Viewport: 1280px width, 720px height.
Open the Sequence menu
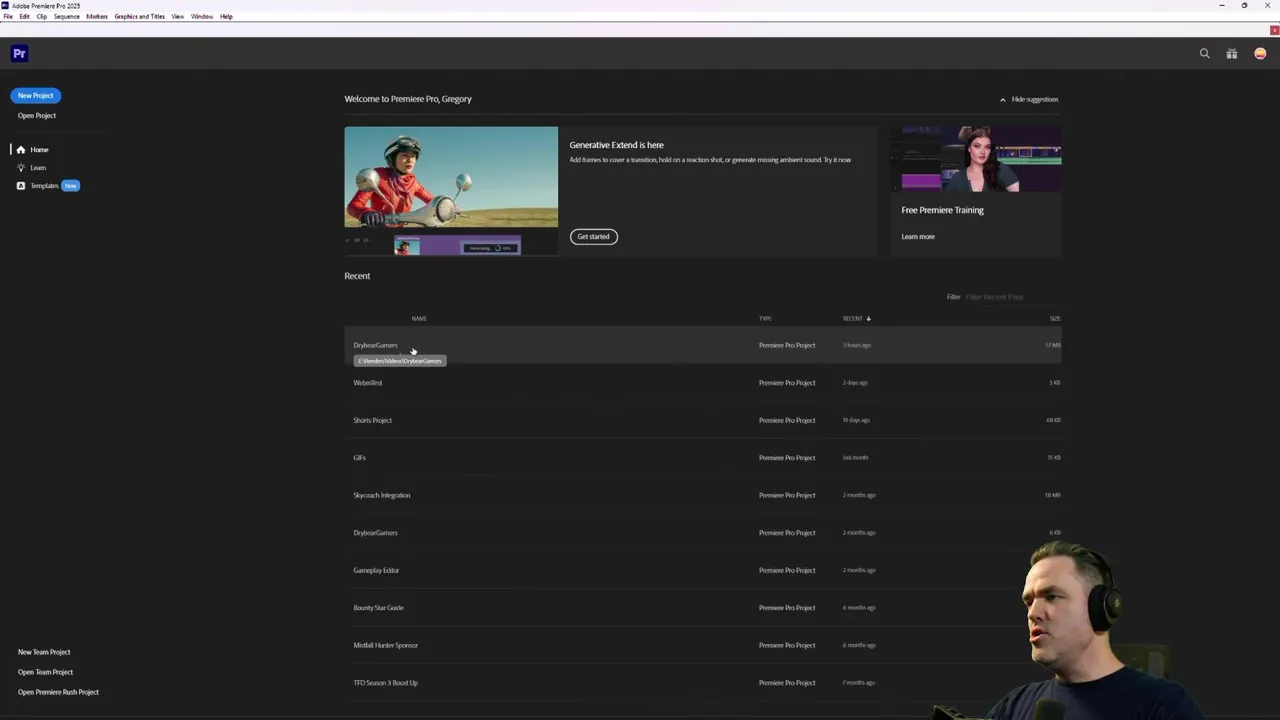(x=66, y=17)
